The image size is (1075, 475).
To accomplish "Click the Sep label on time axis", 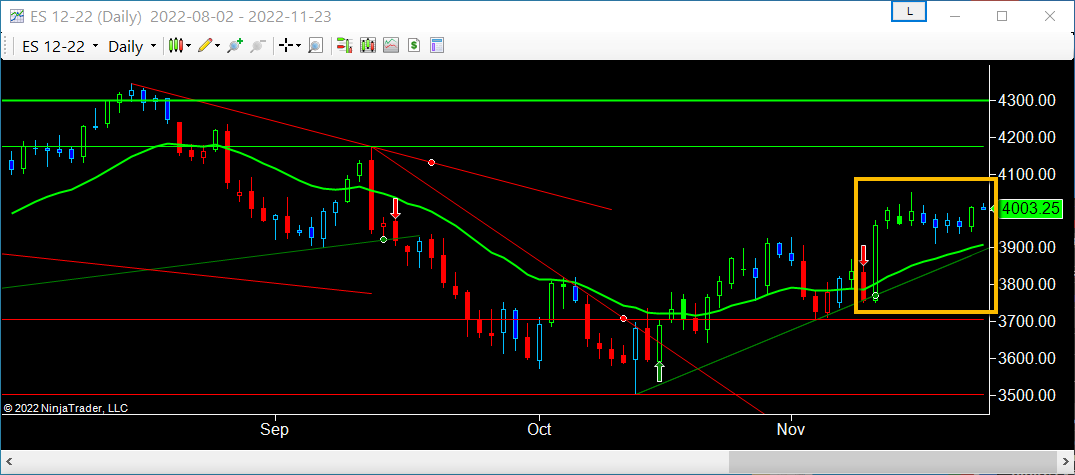I will (274, 430).
